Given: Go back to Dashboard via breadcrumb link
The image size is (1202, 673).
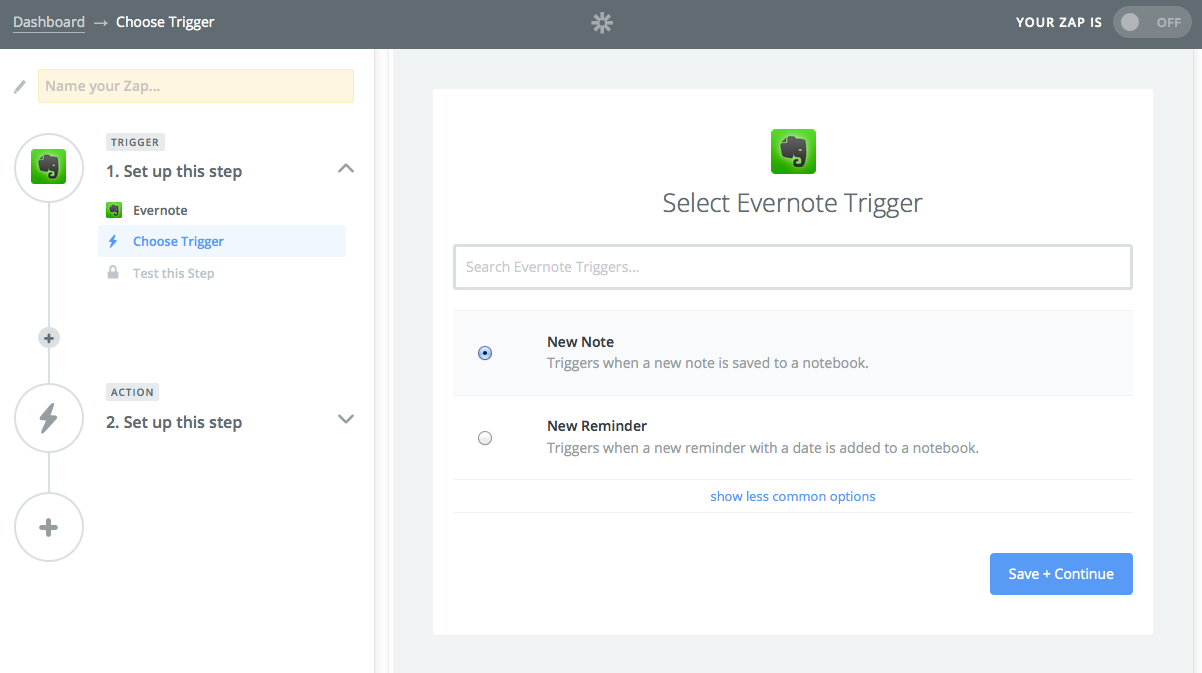Looking at the screenshot, I should point(49,22).
